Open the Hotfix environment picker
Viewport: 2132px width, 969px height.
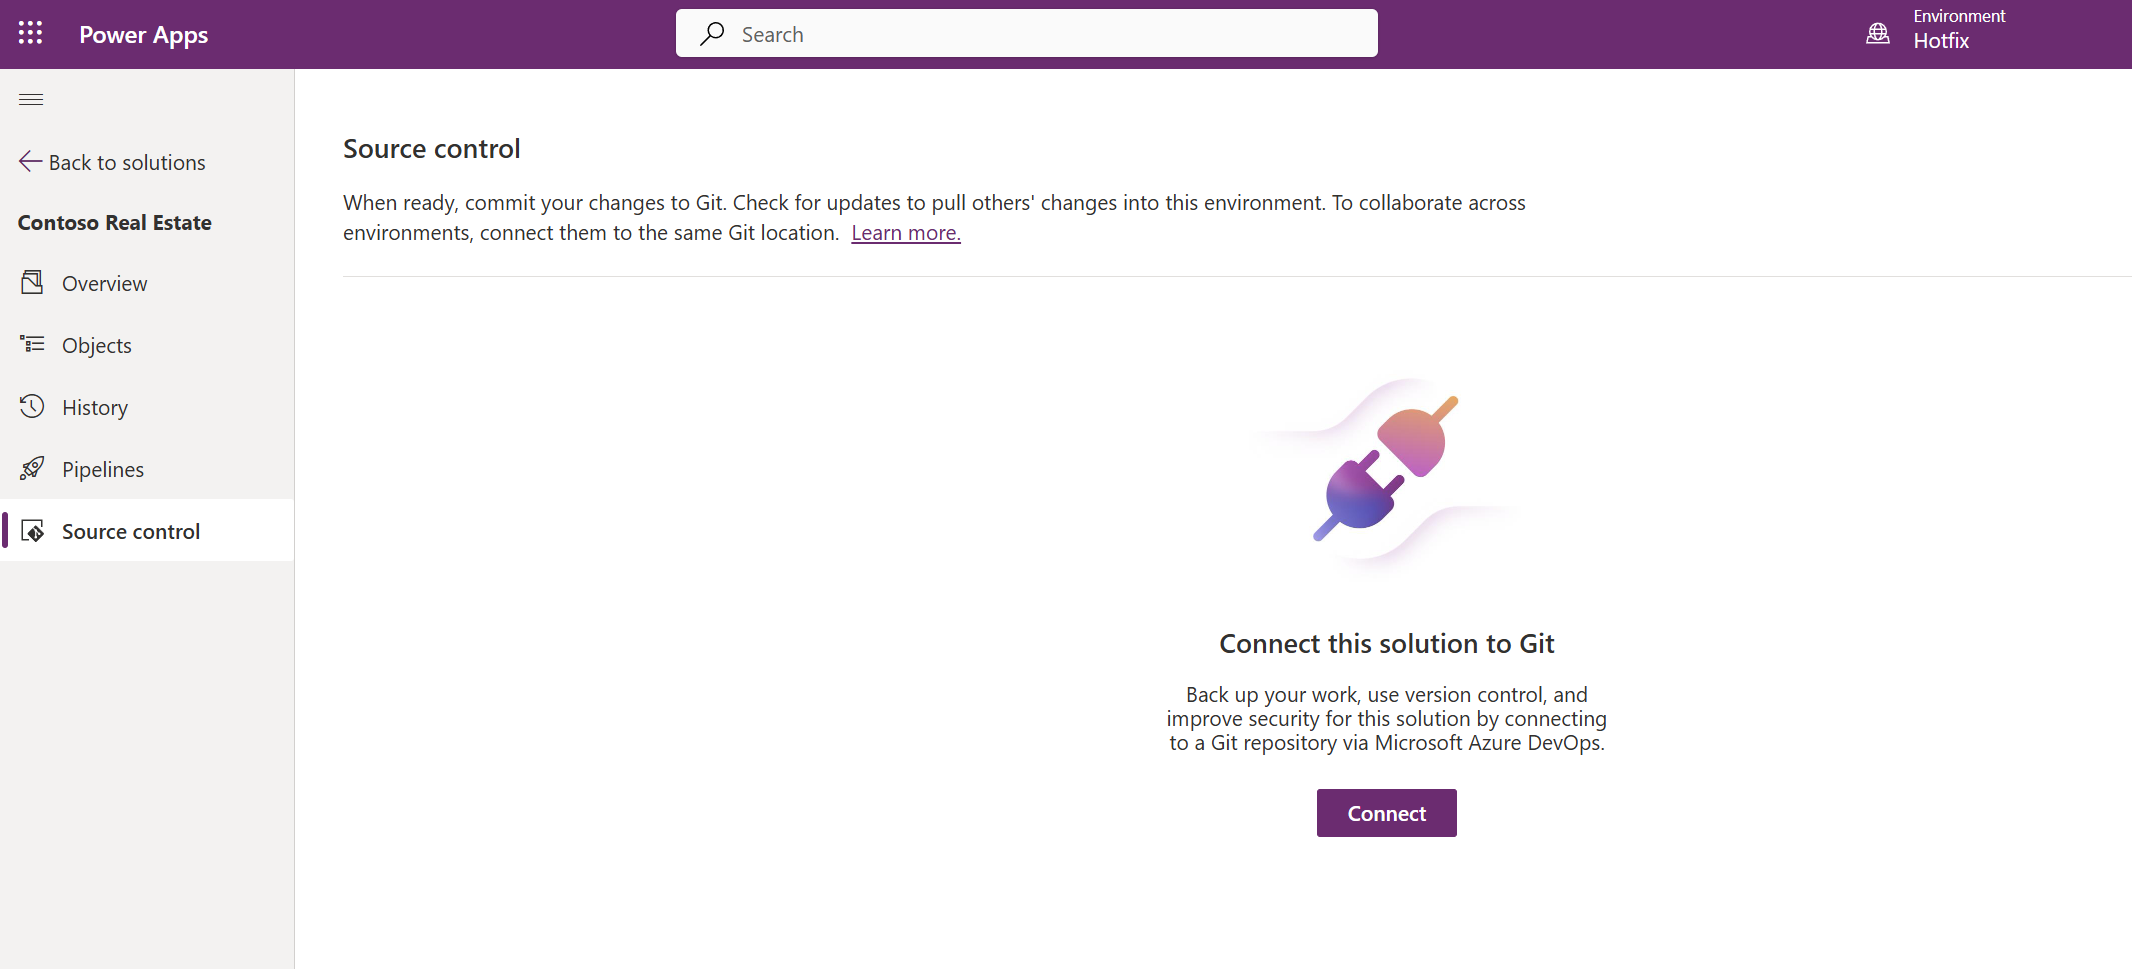pyautogui.click(x=1935, y=33)
